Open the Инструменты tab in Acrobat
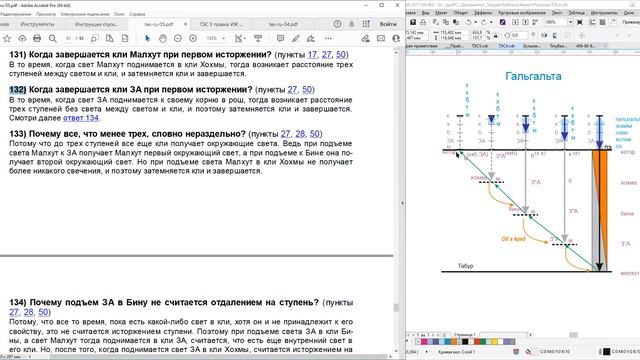This screenshot has width=640, height=360. pyautogui.click(x=37, y=24)
